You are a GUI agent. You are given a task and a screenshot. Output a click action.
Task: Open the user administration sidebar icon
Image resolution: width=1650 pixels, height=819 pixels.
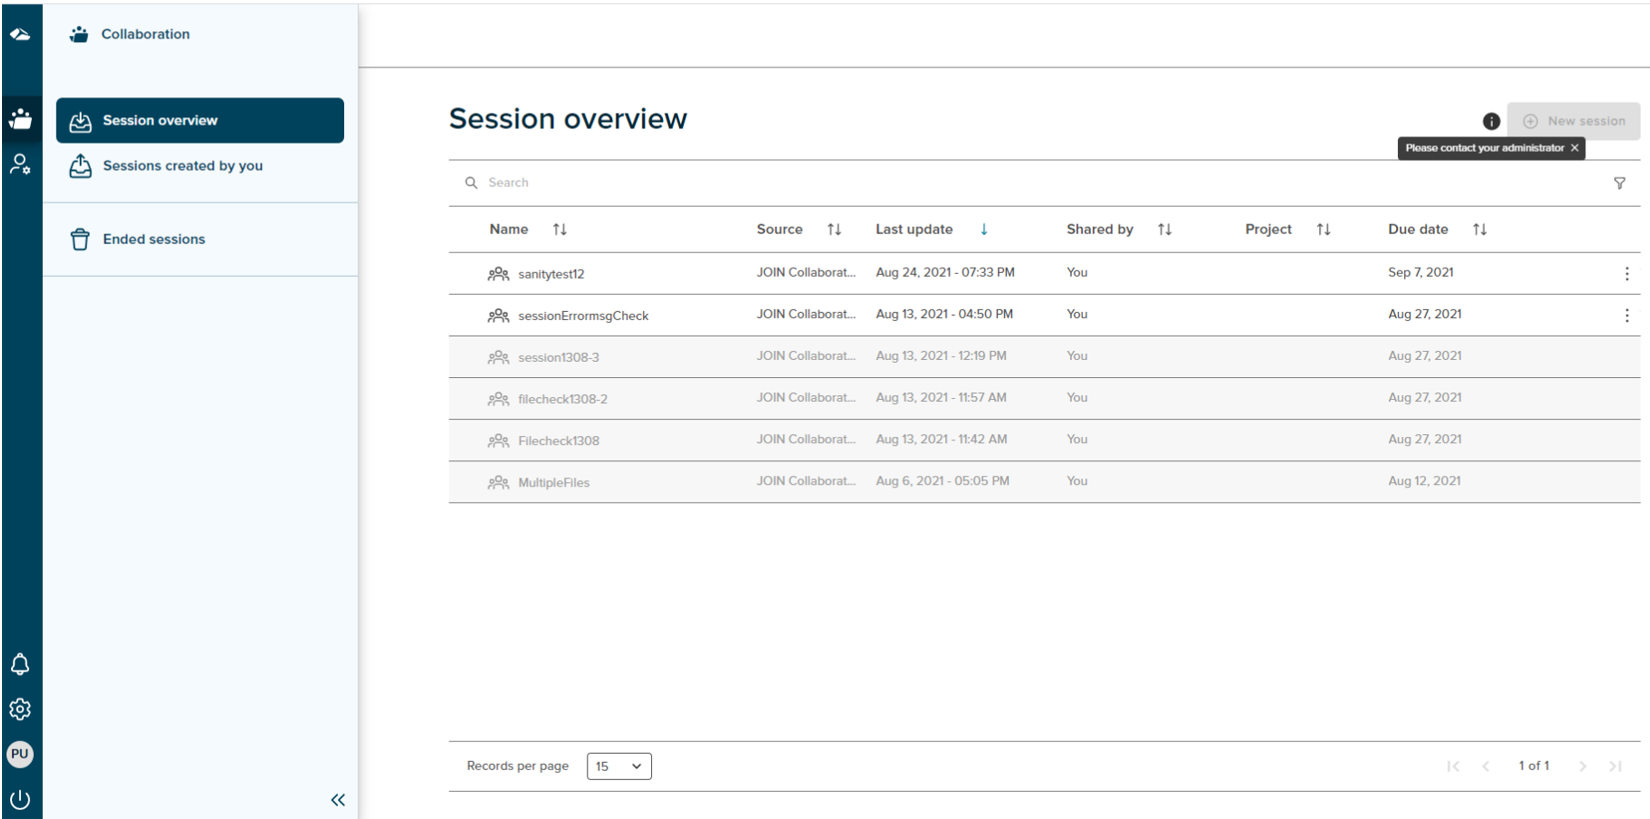point(20,164)
